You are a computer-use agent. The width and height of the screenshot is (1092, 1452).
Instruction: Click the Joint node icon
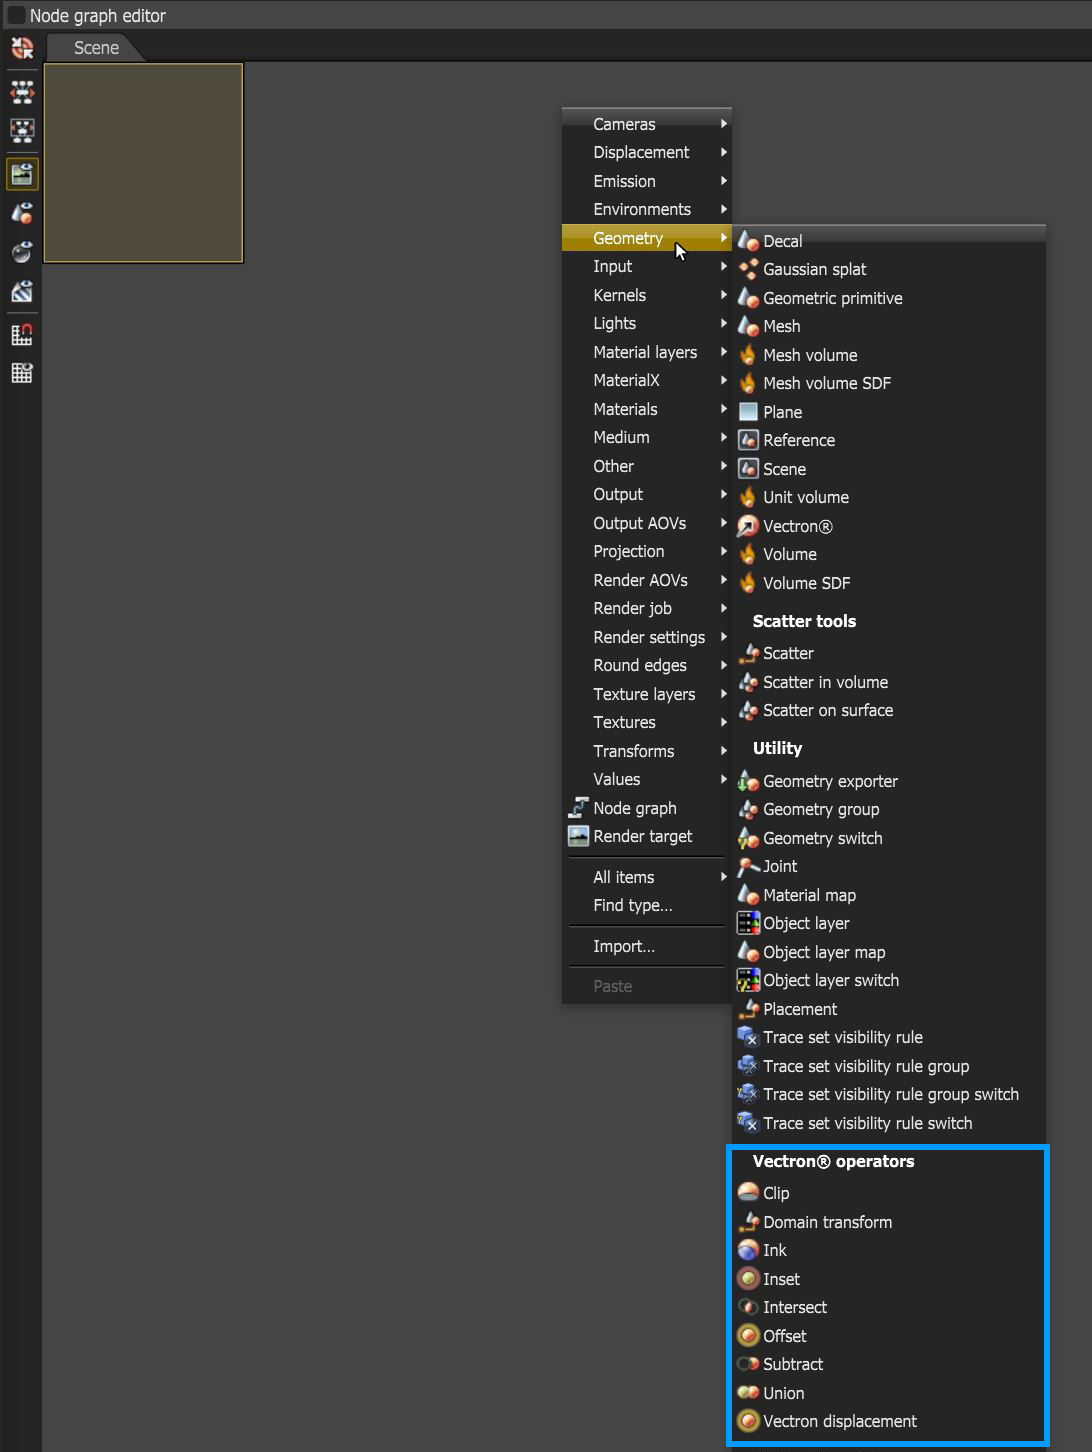(748, 866)
